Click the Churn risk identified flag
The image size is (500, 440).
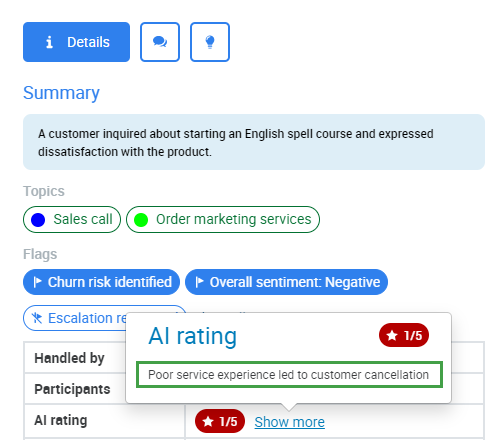click(x=101, y=282)
